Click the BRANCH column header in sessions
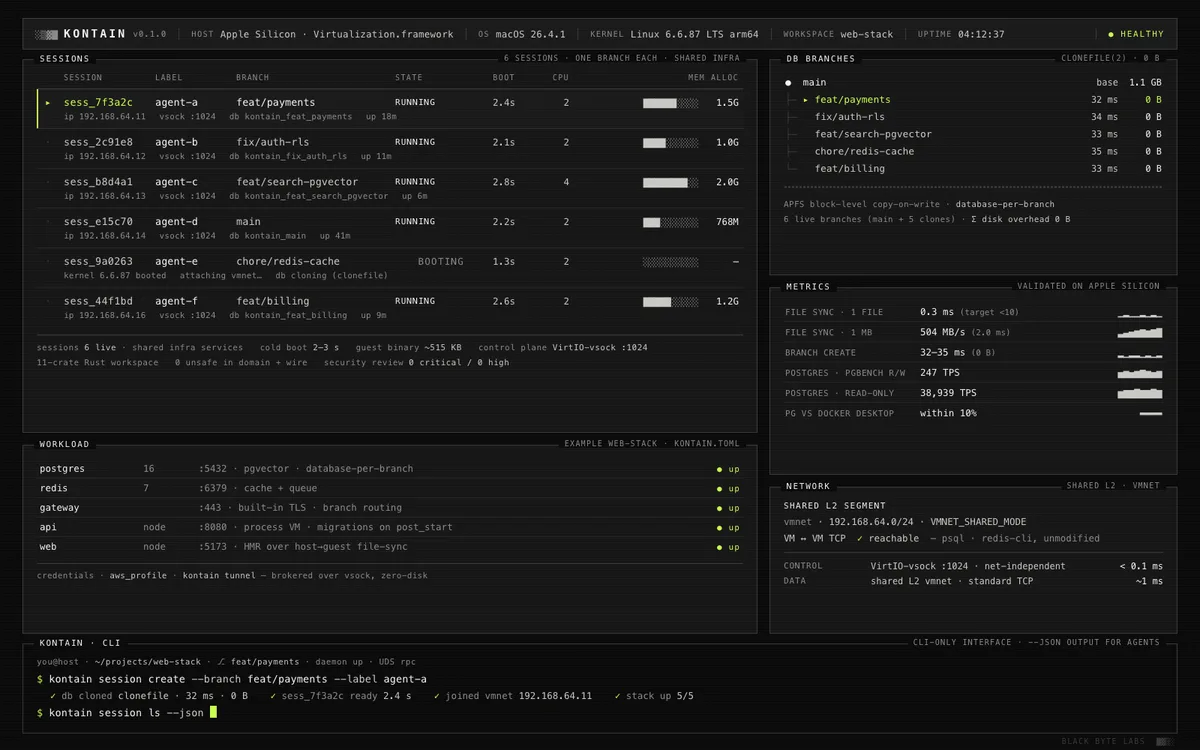Screen dimensions: 1200x750 pyautogui.click(x=252, y=77)
